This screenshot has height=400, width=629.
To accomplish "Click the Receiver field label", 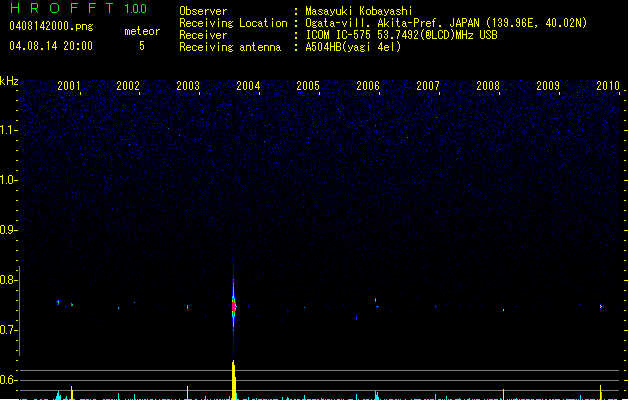I will point(203,35).
